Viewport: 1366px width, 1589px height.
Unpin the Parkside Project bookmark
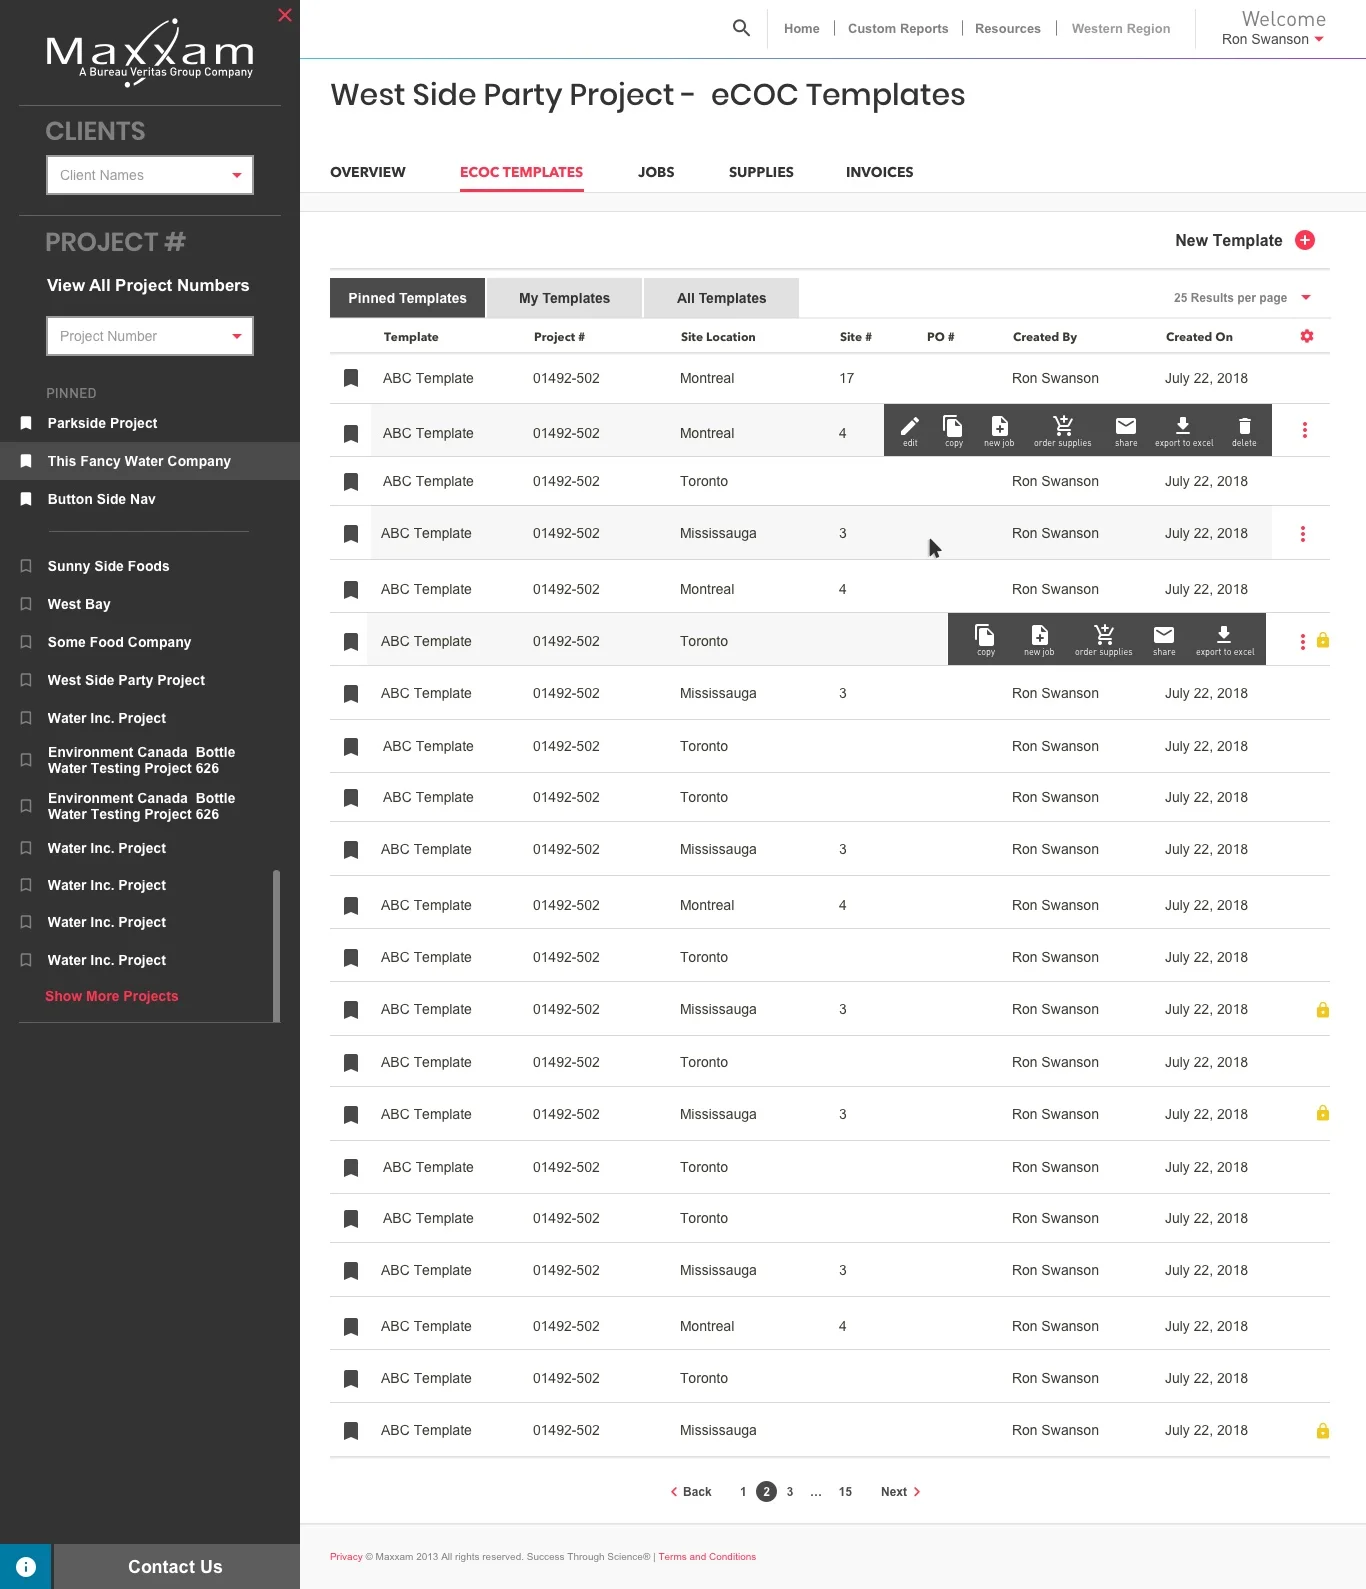[x=26, y=423]
